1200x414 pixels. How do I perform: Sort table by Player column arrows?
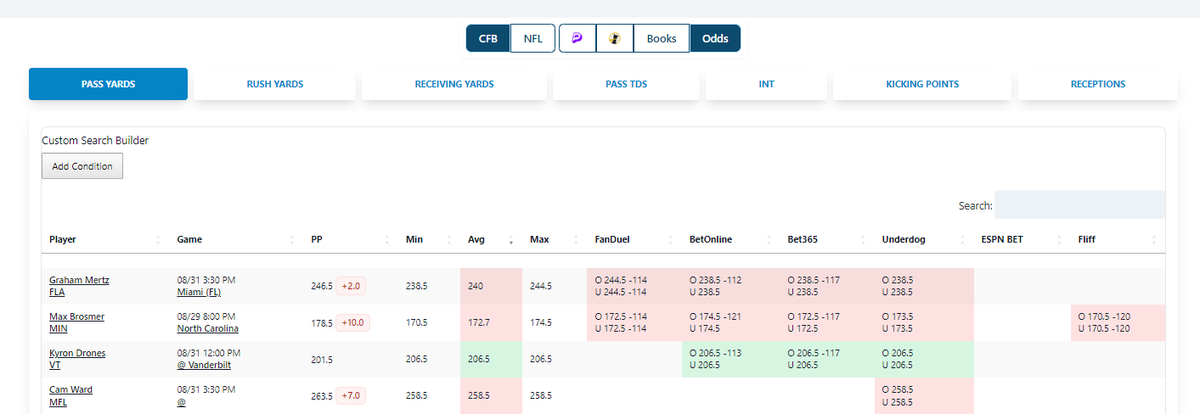(x=160, y=240)
